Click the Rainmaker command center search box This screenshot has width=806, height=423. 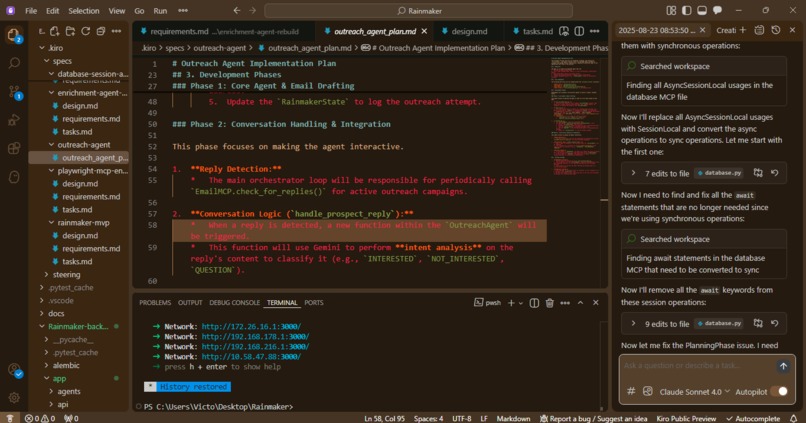pyautogui.click(x=418, y=10)
